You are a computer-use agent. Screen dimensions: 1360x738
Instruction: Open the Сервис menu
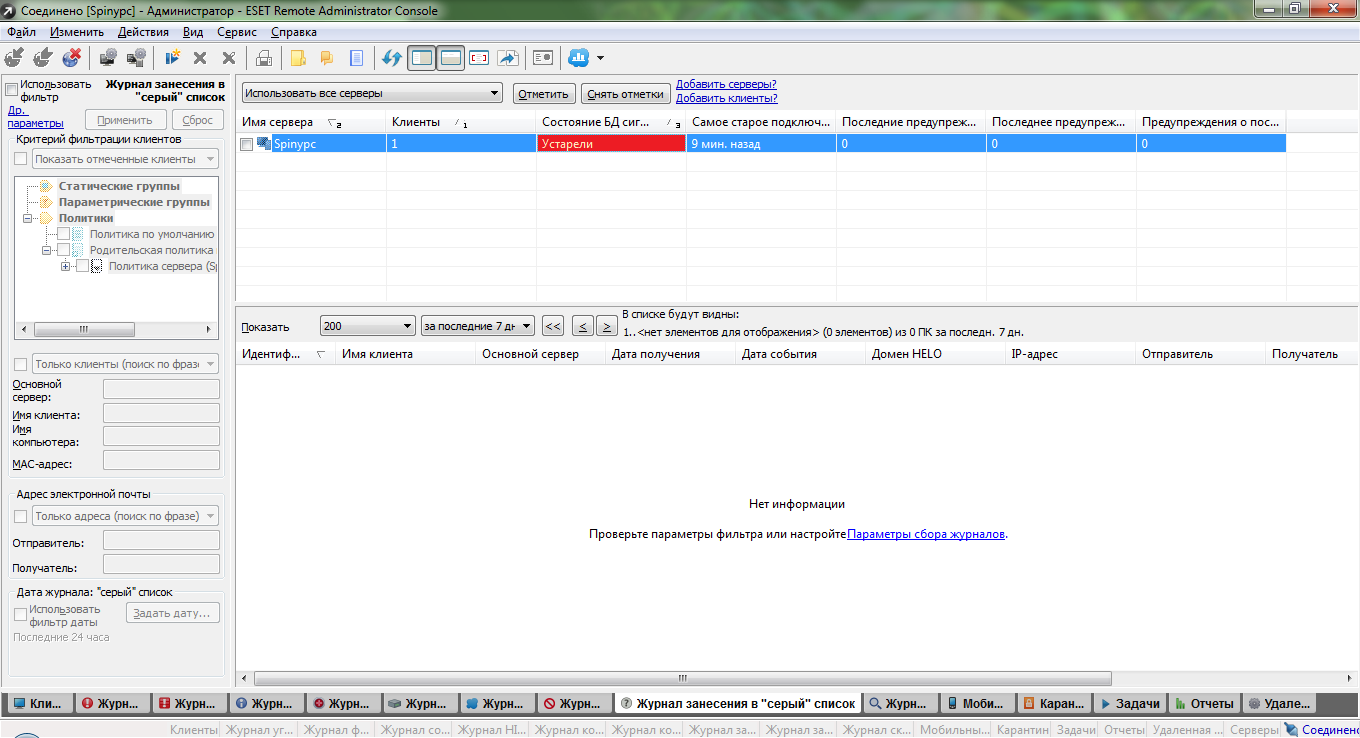coord(237,32)
